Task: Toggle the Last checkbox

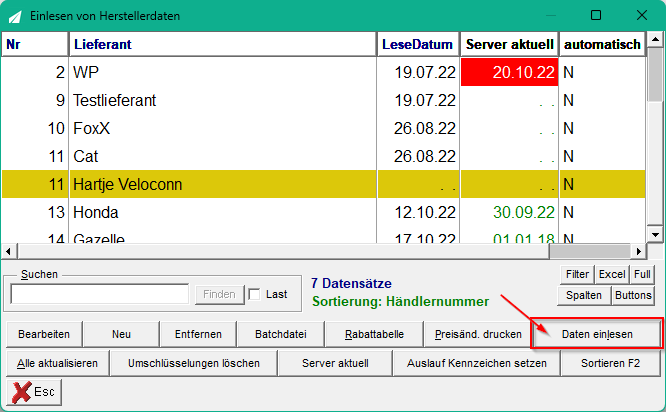Action: pyautogui.click(x=254, y=294)
